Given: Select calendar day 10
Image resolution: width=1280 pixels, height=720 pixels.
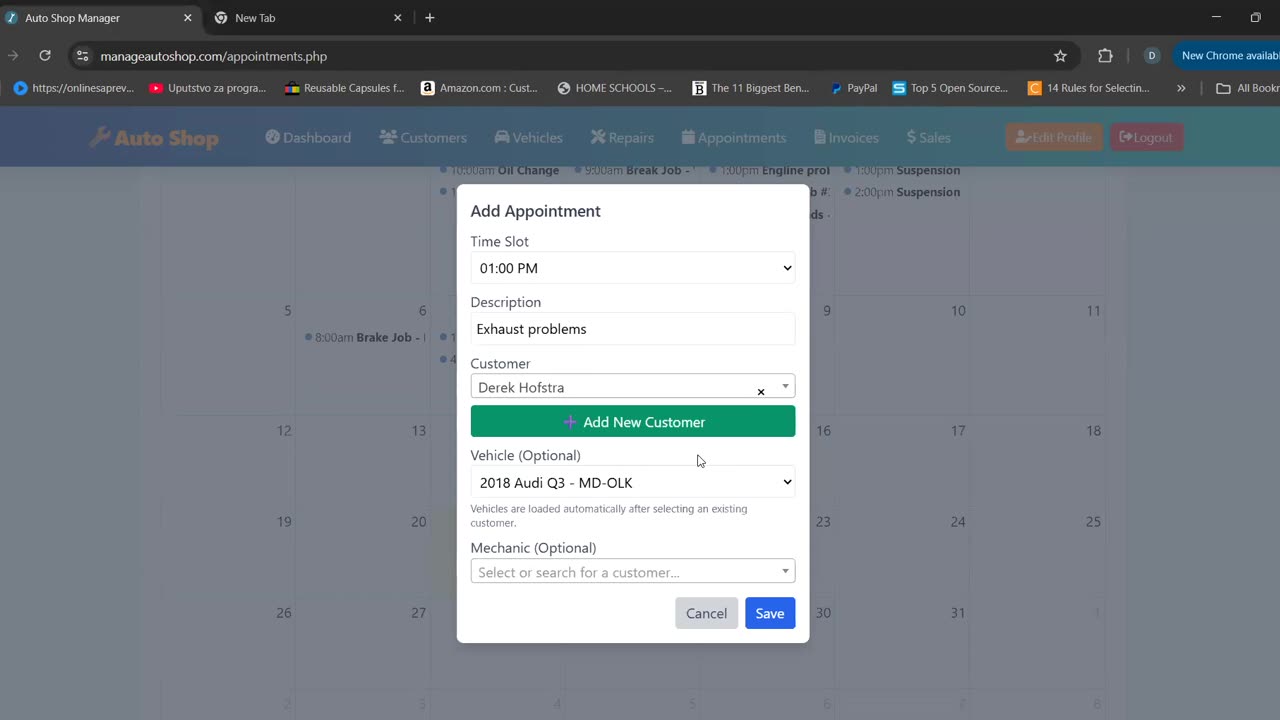Looking at the screenshot, I should point(958,311).
